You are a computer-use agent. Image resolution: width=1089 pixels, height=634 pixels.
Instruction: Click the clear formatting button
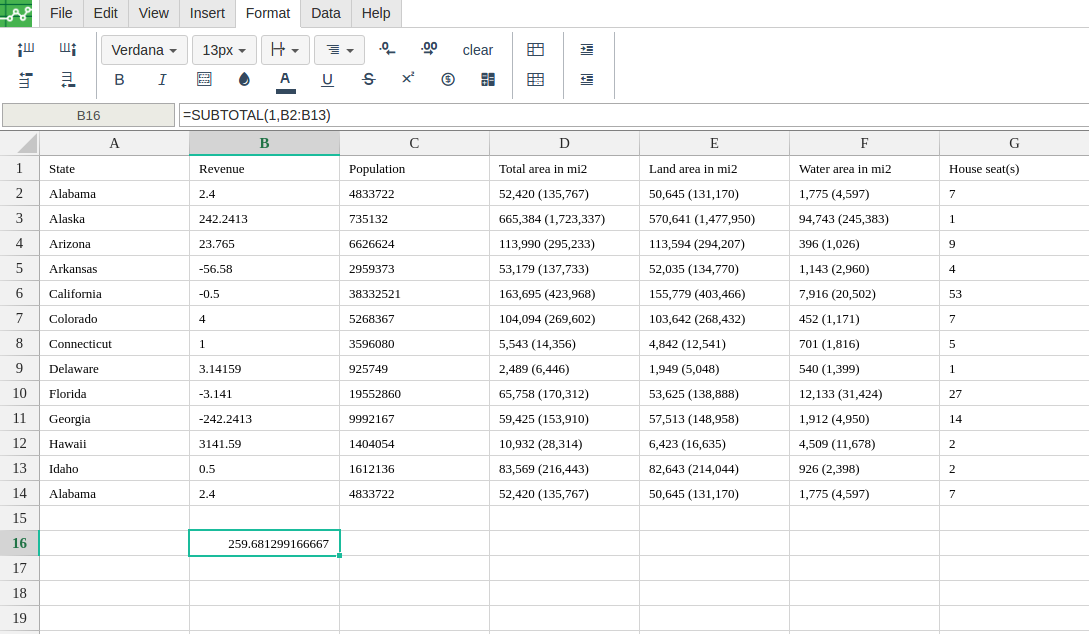point(477,50)
